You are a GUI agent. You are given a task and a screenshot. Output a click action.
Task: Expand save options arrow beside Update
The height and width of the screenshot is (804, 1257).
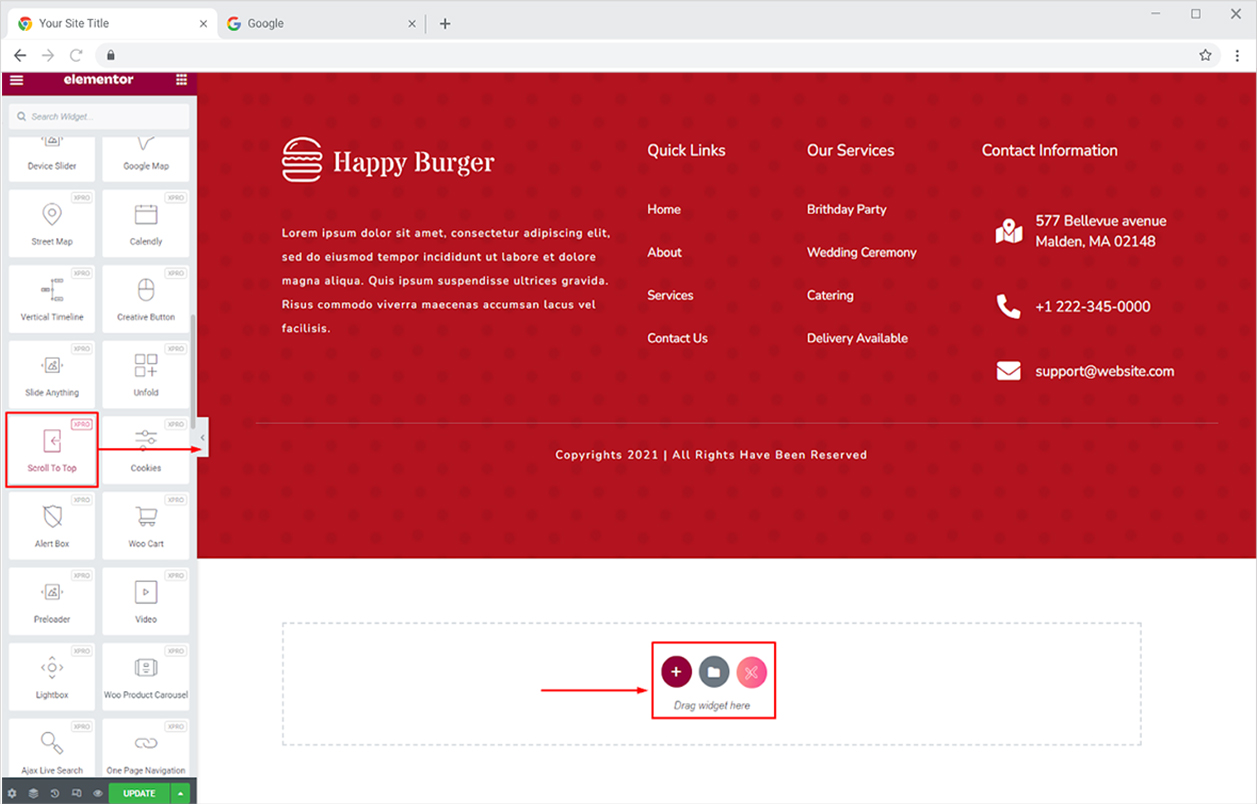181,794
